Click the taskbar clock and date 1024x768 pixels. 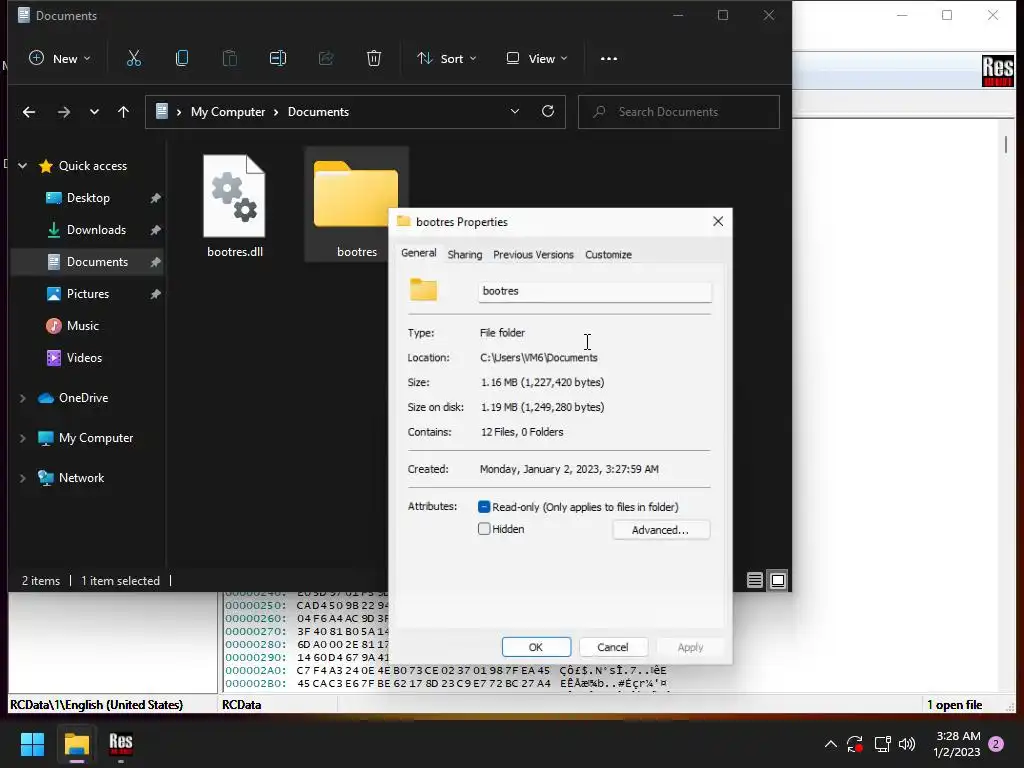point(957,744)
